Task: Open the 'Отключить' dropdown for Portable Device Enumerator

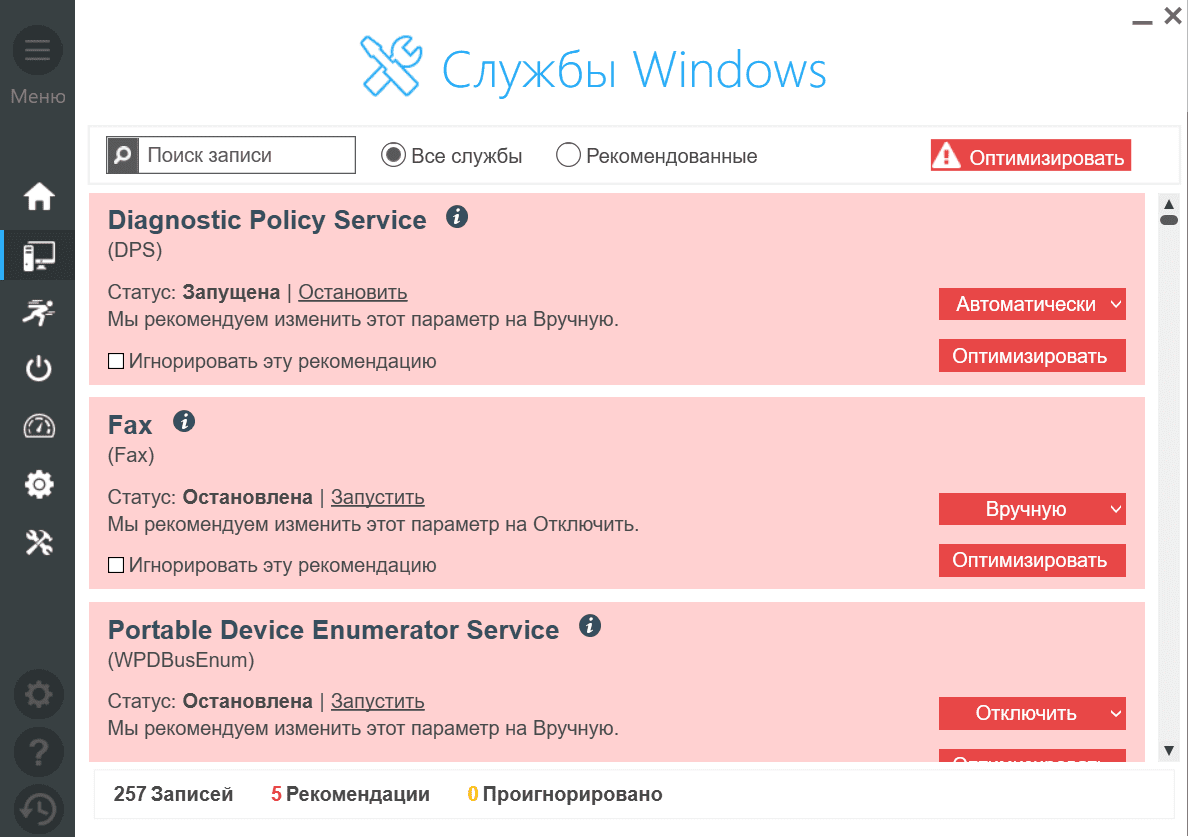Action: pyautogui.click(x=1032, y=713)
